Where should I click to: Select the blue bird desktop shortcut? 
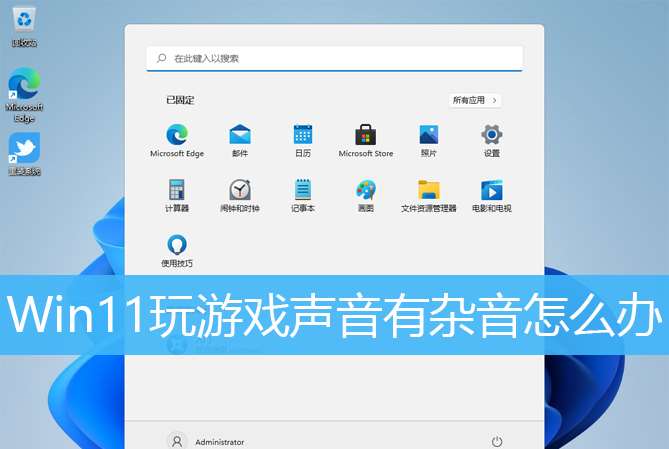(x=24, y=154)
